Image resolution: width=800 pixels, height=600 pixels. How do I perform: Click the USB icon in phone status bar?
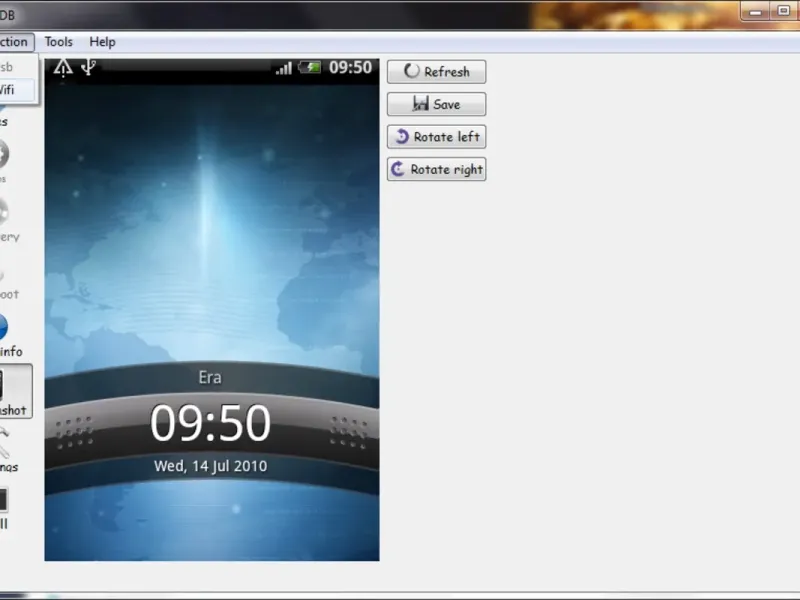[89, 67]
